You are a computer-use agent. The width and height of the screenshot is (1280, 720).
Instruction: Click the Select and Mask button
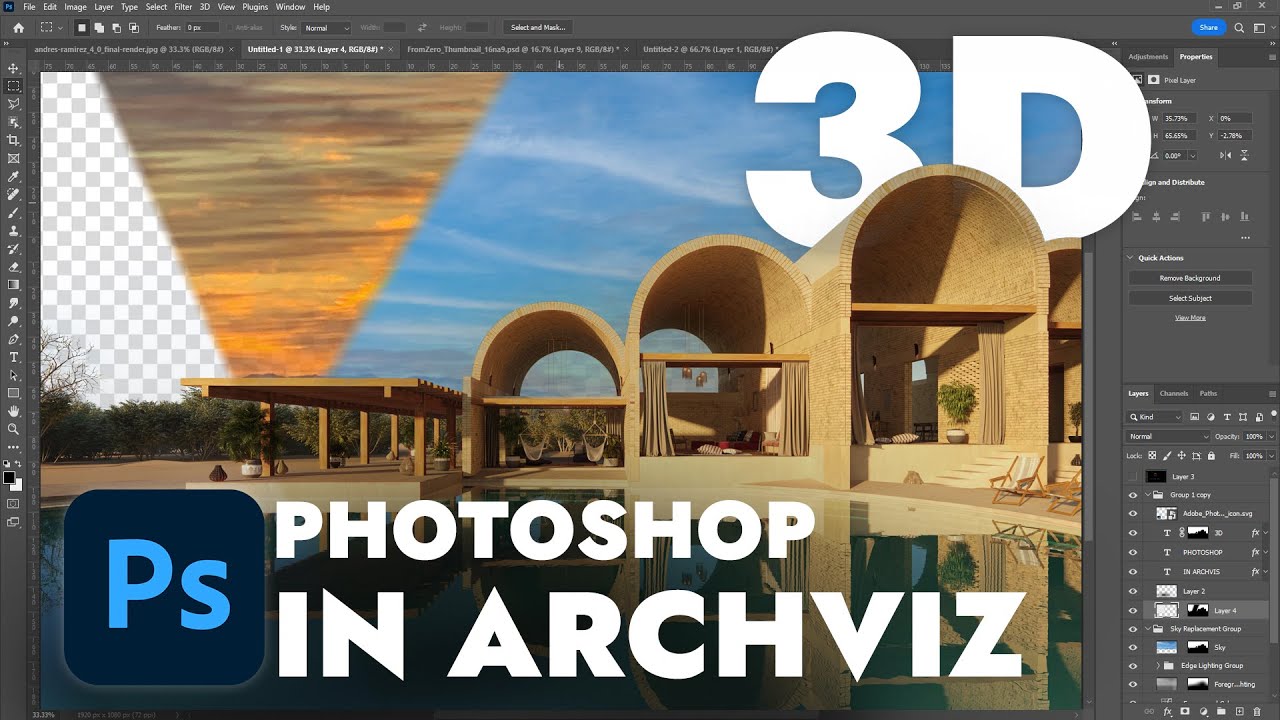point(537,28)
